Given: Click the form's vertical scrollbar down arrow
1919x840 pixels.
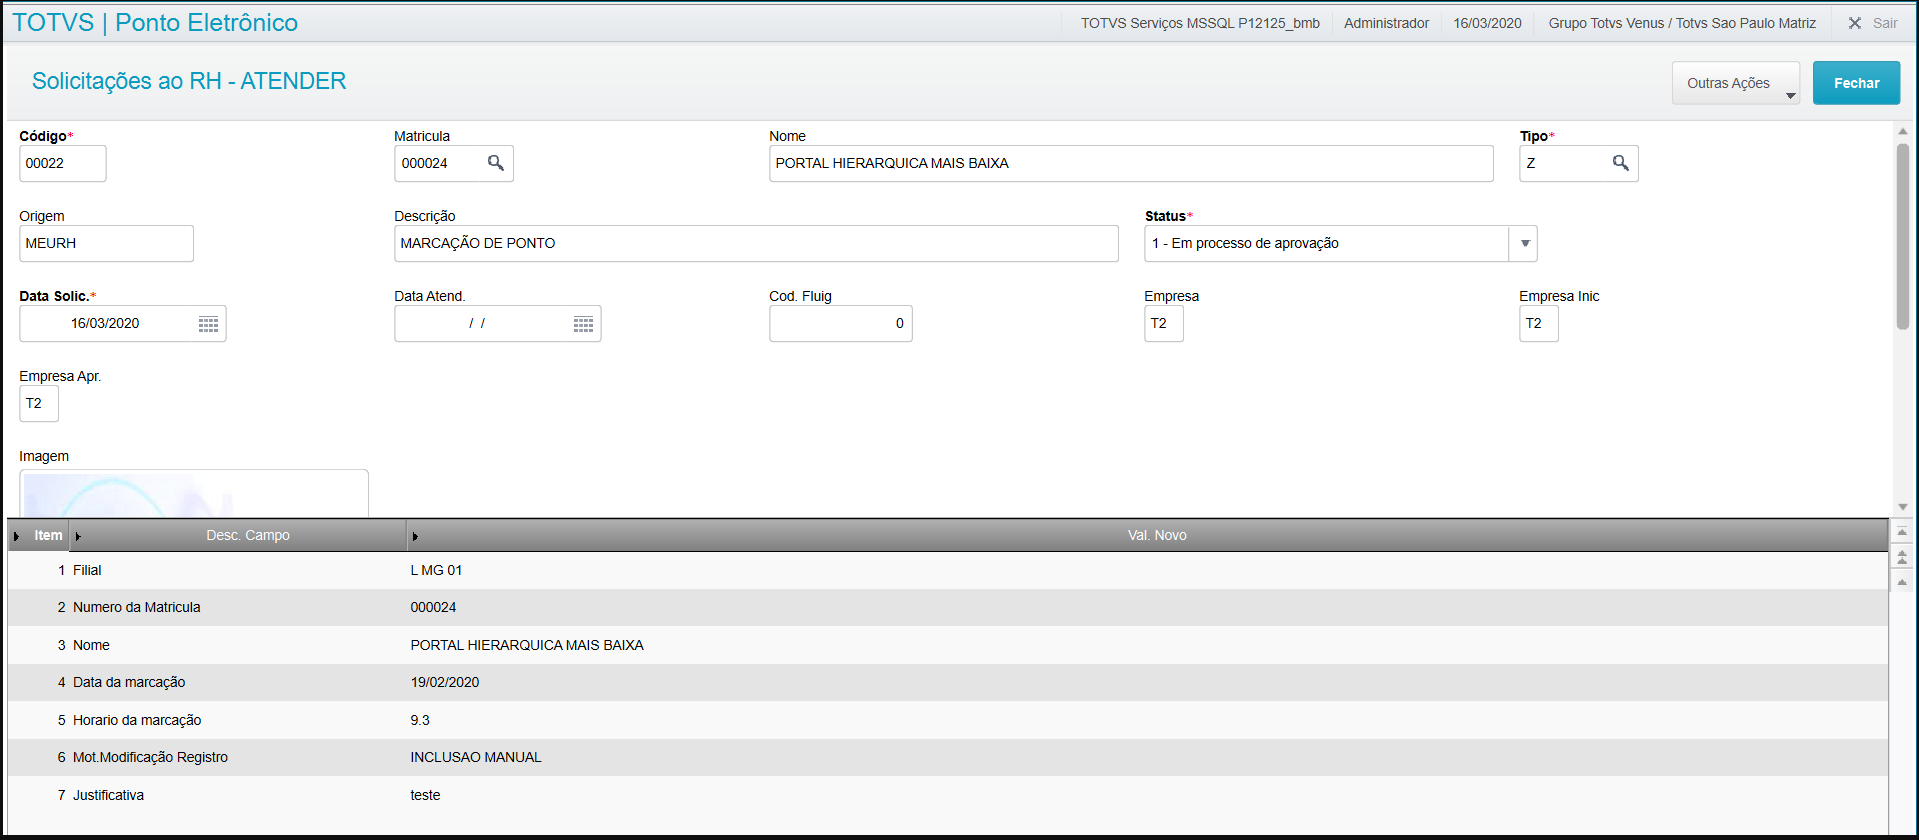Looking at the screenshot, I should pos(1902,507).
